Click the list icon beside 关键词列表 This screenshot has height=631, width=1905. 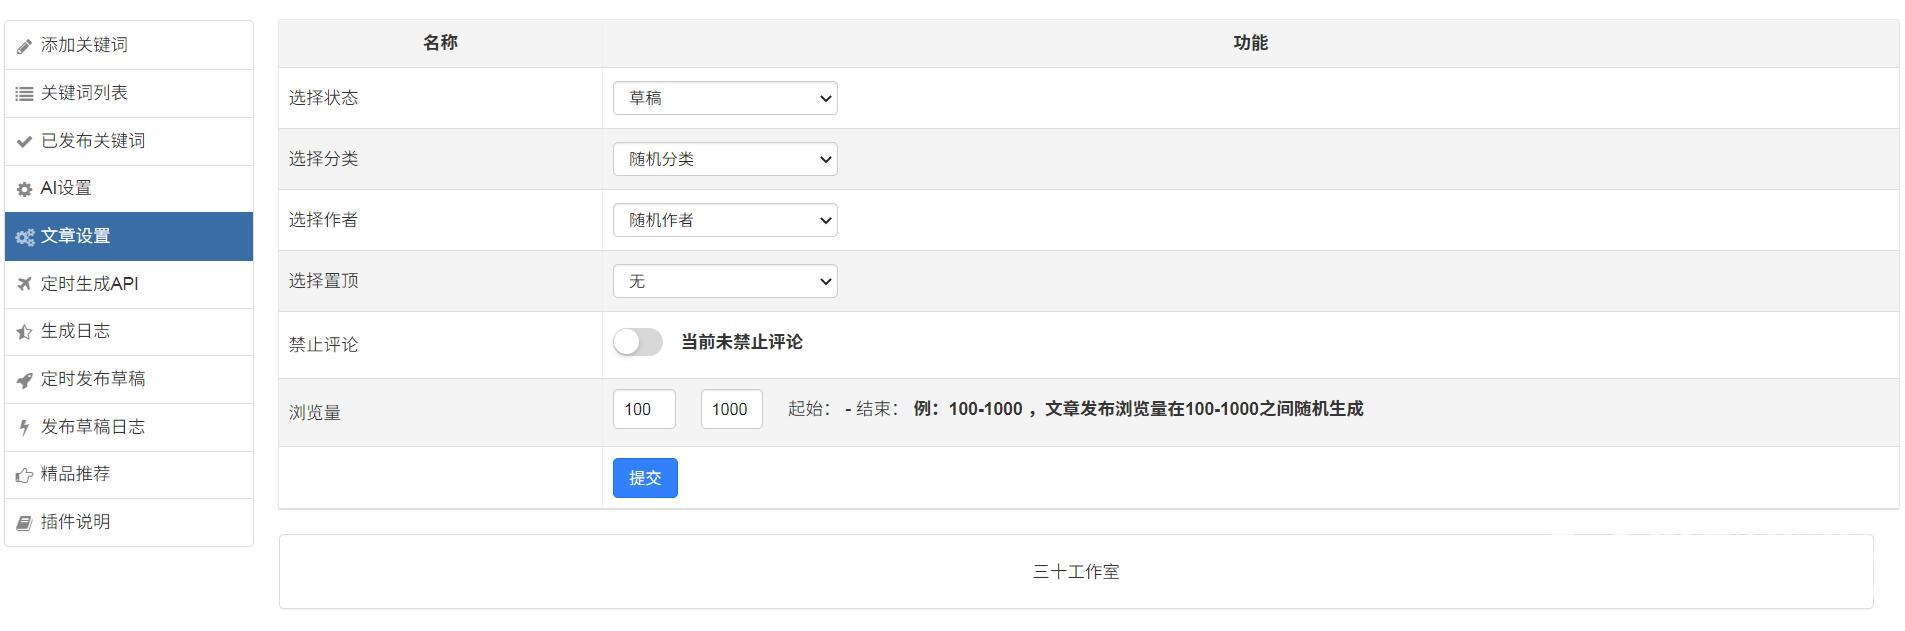(x=24, y=94)
